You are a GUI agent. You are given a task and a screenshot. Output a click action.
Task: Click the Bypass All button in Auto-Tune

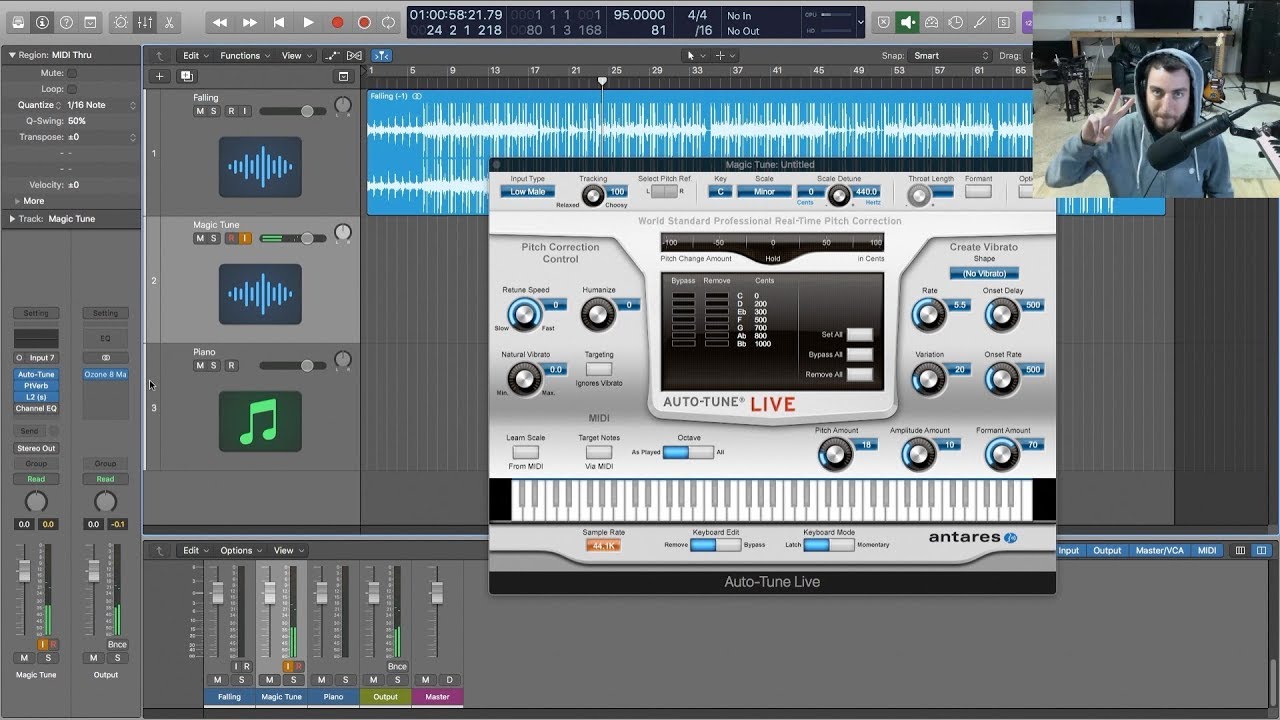click(859, 355)
